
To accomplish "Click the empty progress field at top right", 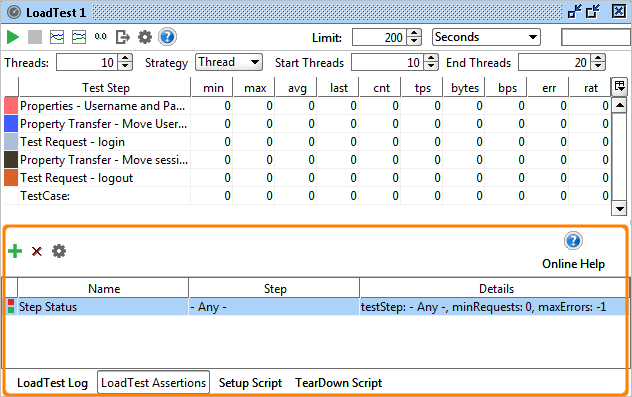I will (596, 37).
